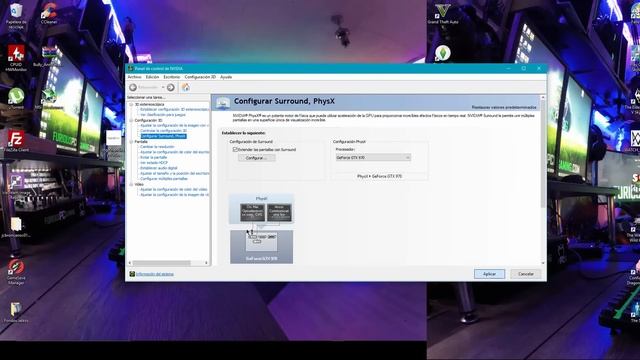
Task: Collapse the Vídeo tree group
Action: (x=131, y=184)
